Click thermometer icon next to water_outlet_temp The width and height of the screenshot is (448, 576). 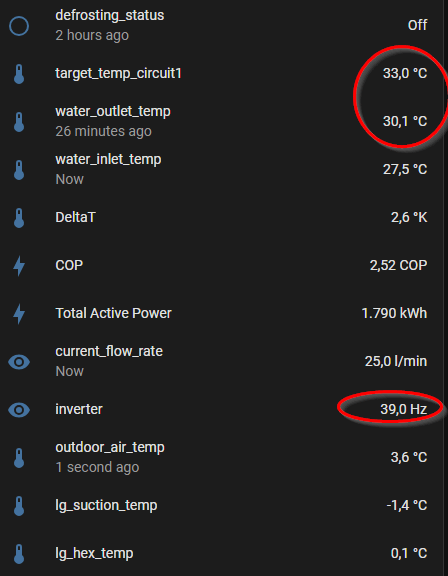click(x=19, y=122)
